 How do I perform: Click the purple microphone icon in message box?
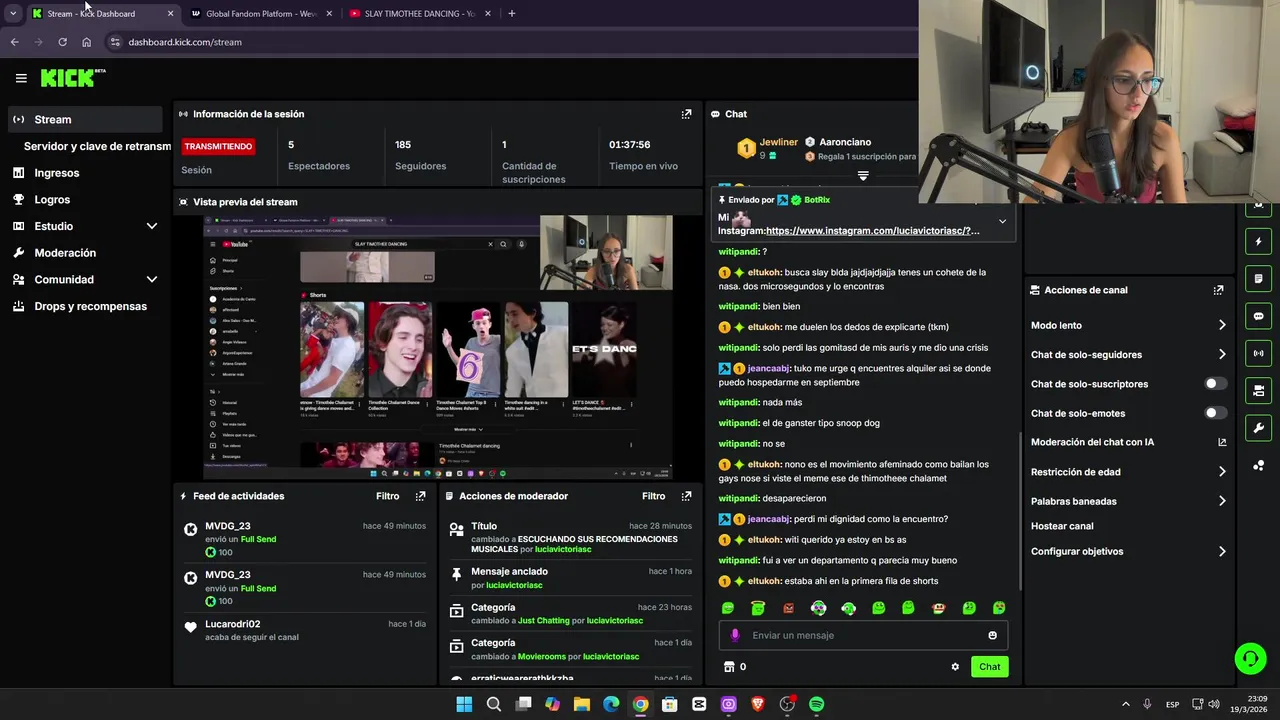(735, 635)
